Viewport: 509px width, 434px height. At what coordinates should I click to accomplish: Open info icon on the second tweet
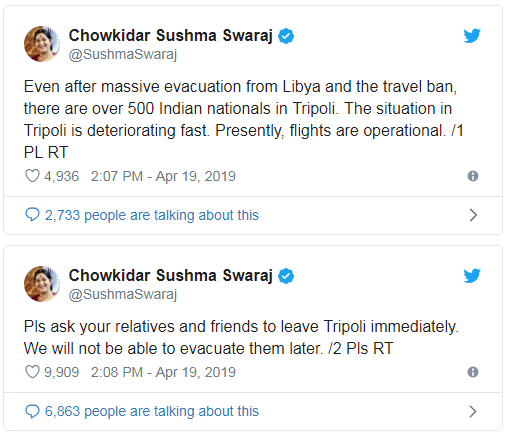[x=473, y=372]
